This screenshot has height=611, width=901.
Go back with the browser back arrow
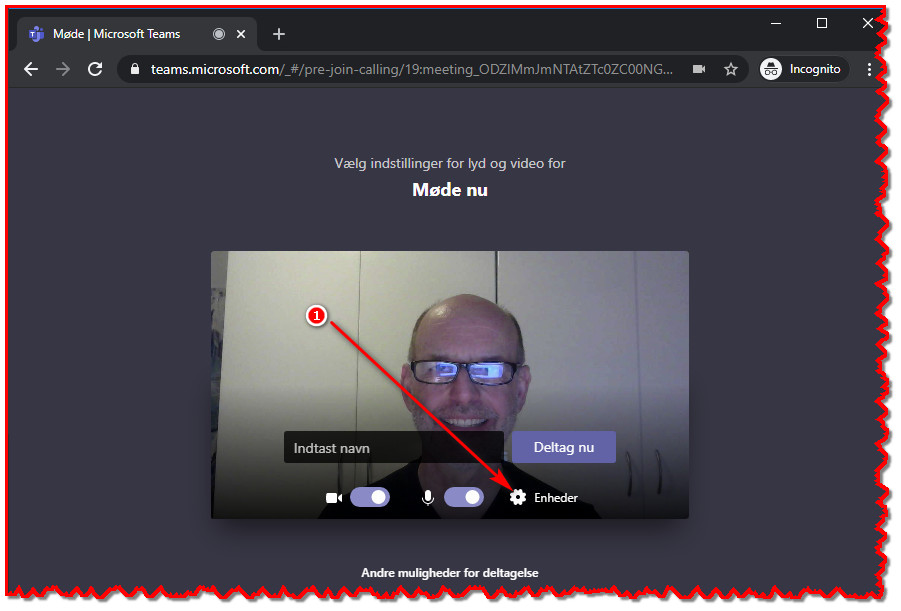[31, 70]
